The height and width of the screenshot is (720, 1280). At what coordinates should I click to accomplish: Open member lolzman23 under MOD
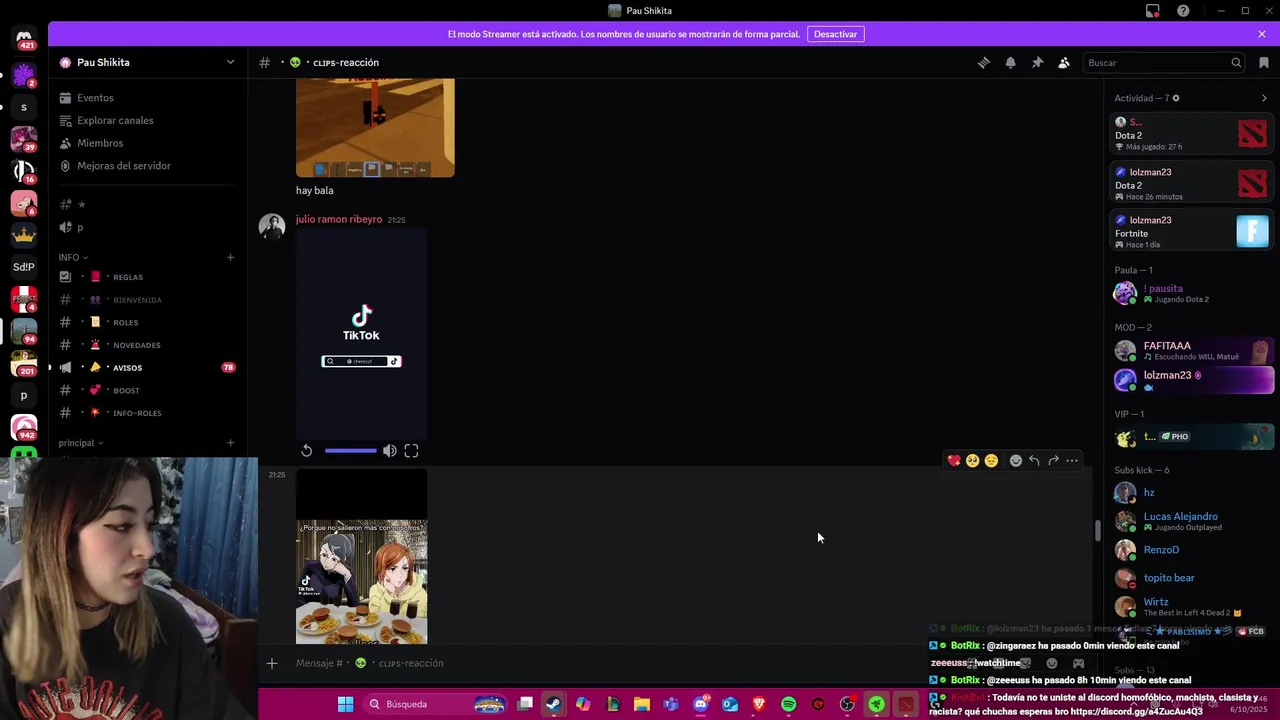1192,380
